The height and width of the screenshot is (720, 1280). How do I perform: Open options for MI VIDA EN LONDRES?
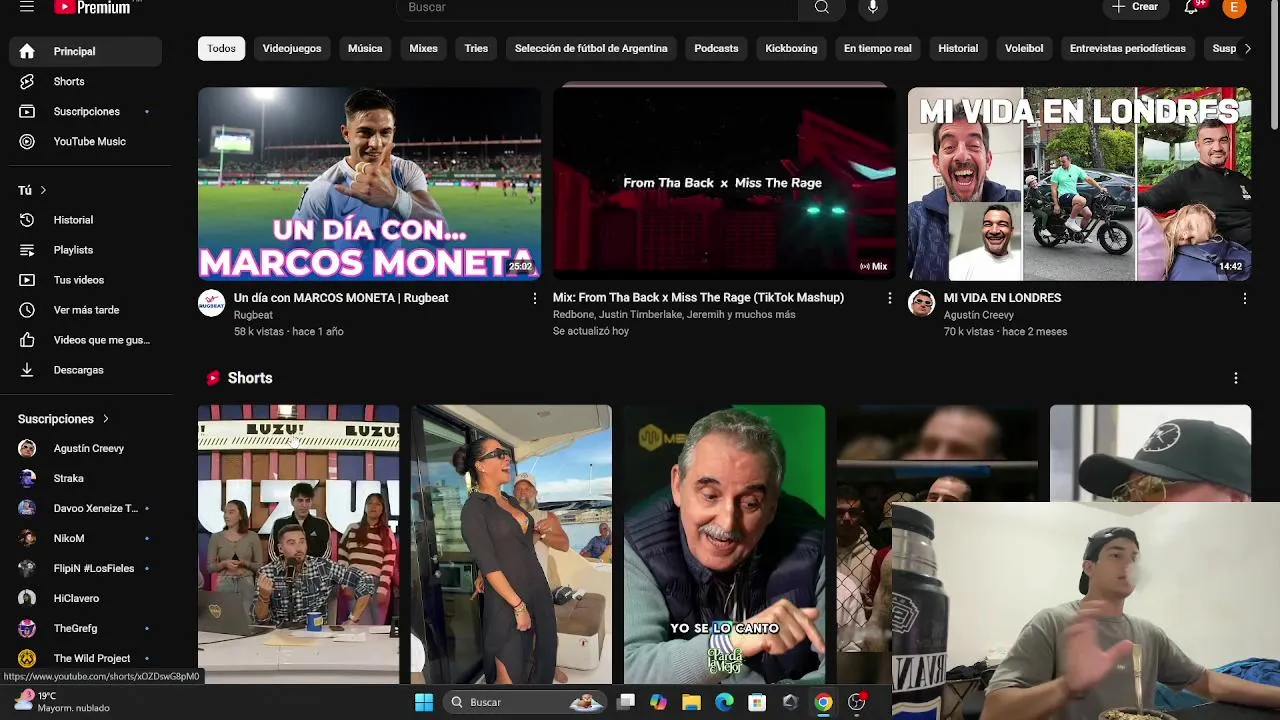coord(1244,298)
